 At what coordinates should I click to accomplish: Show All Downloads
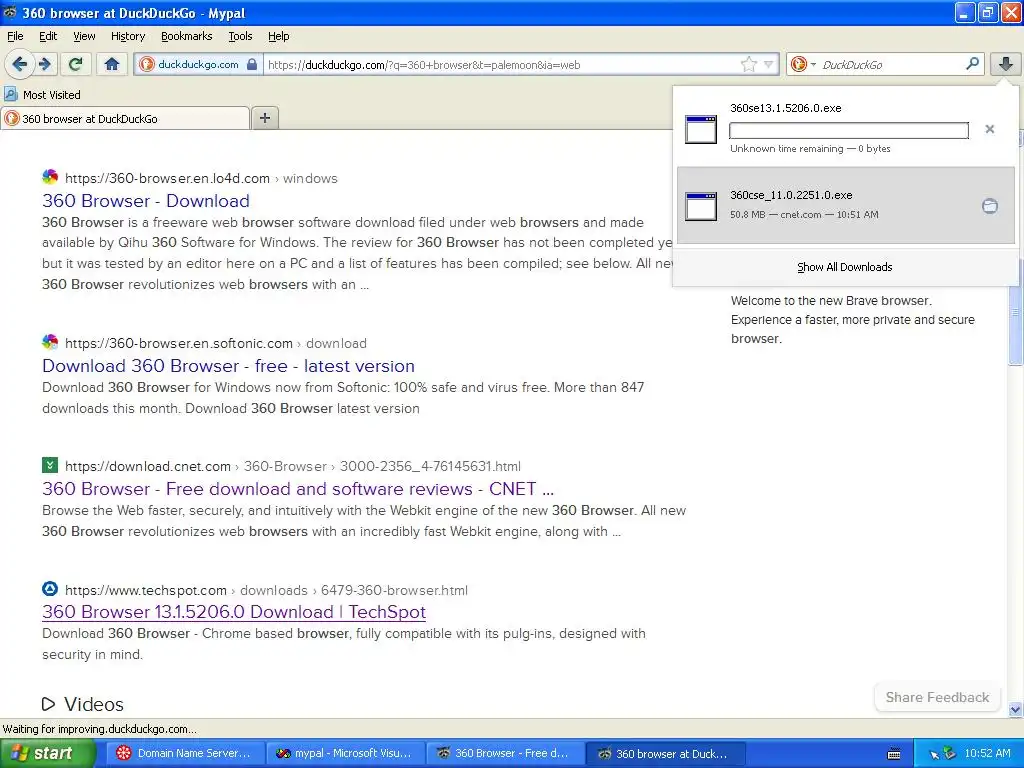click(x=844, y=266)
